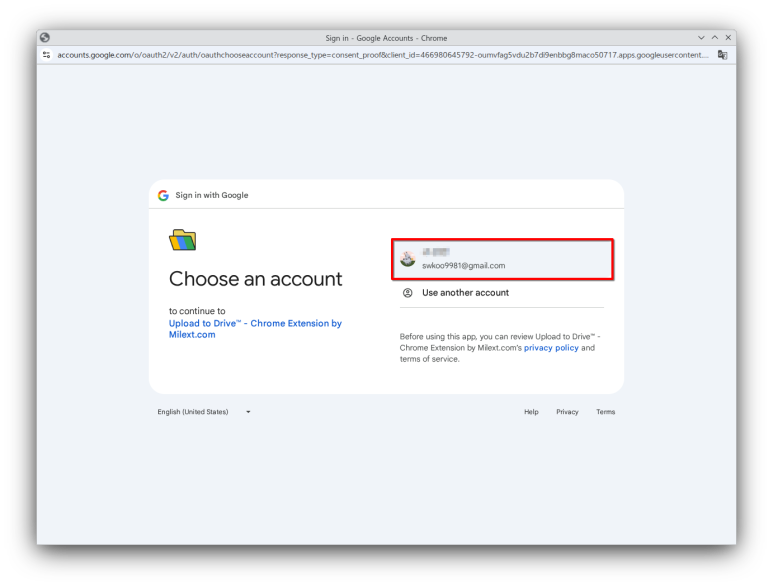The image size is (773, 588).
Task: Click the account avatar picture
Action: [408, 259]
